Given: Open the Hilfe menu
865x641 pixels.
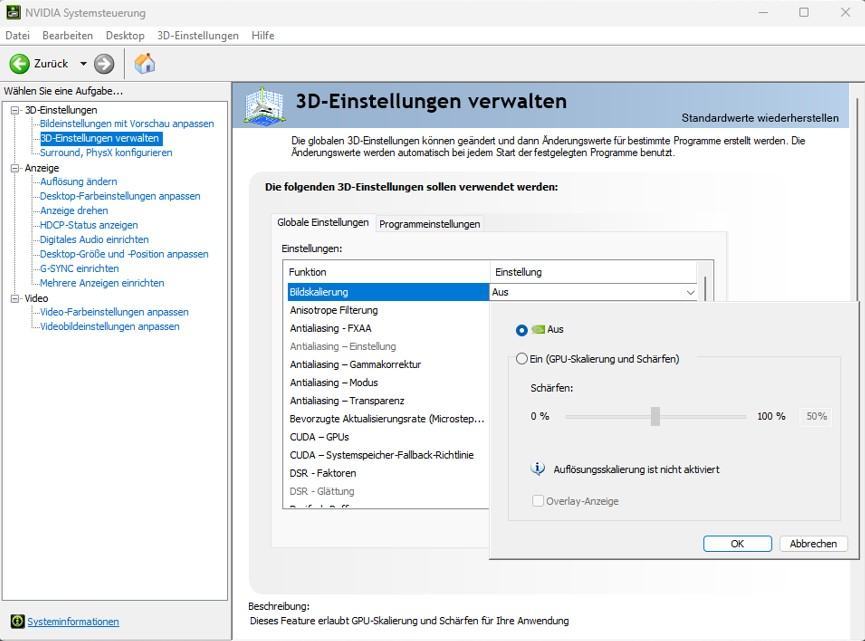Looking at the screenshot, I should pos(263,35).
